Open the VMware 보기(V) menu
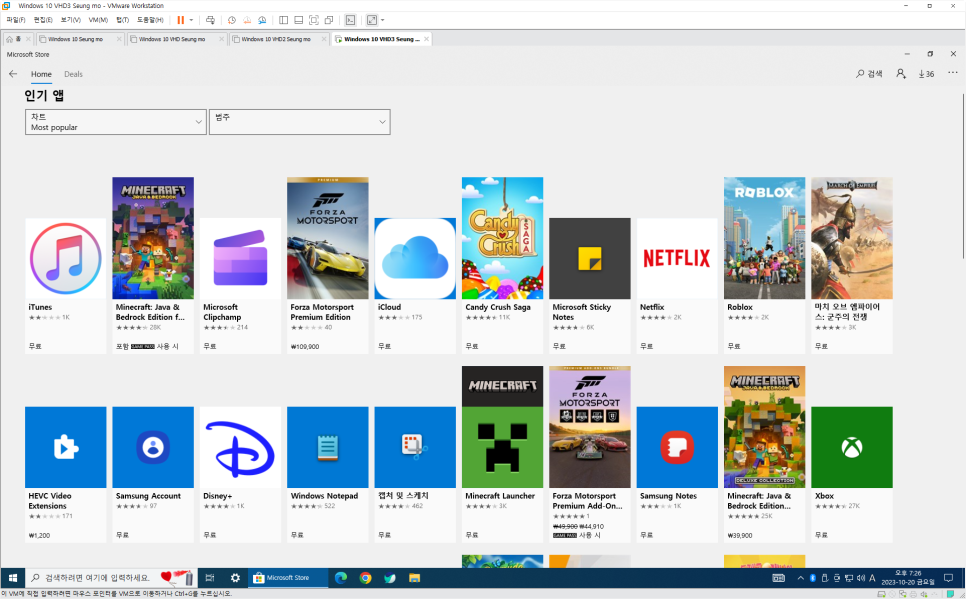The width and height of the screenshot is (966, 599). tap(71, 20)
